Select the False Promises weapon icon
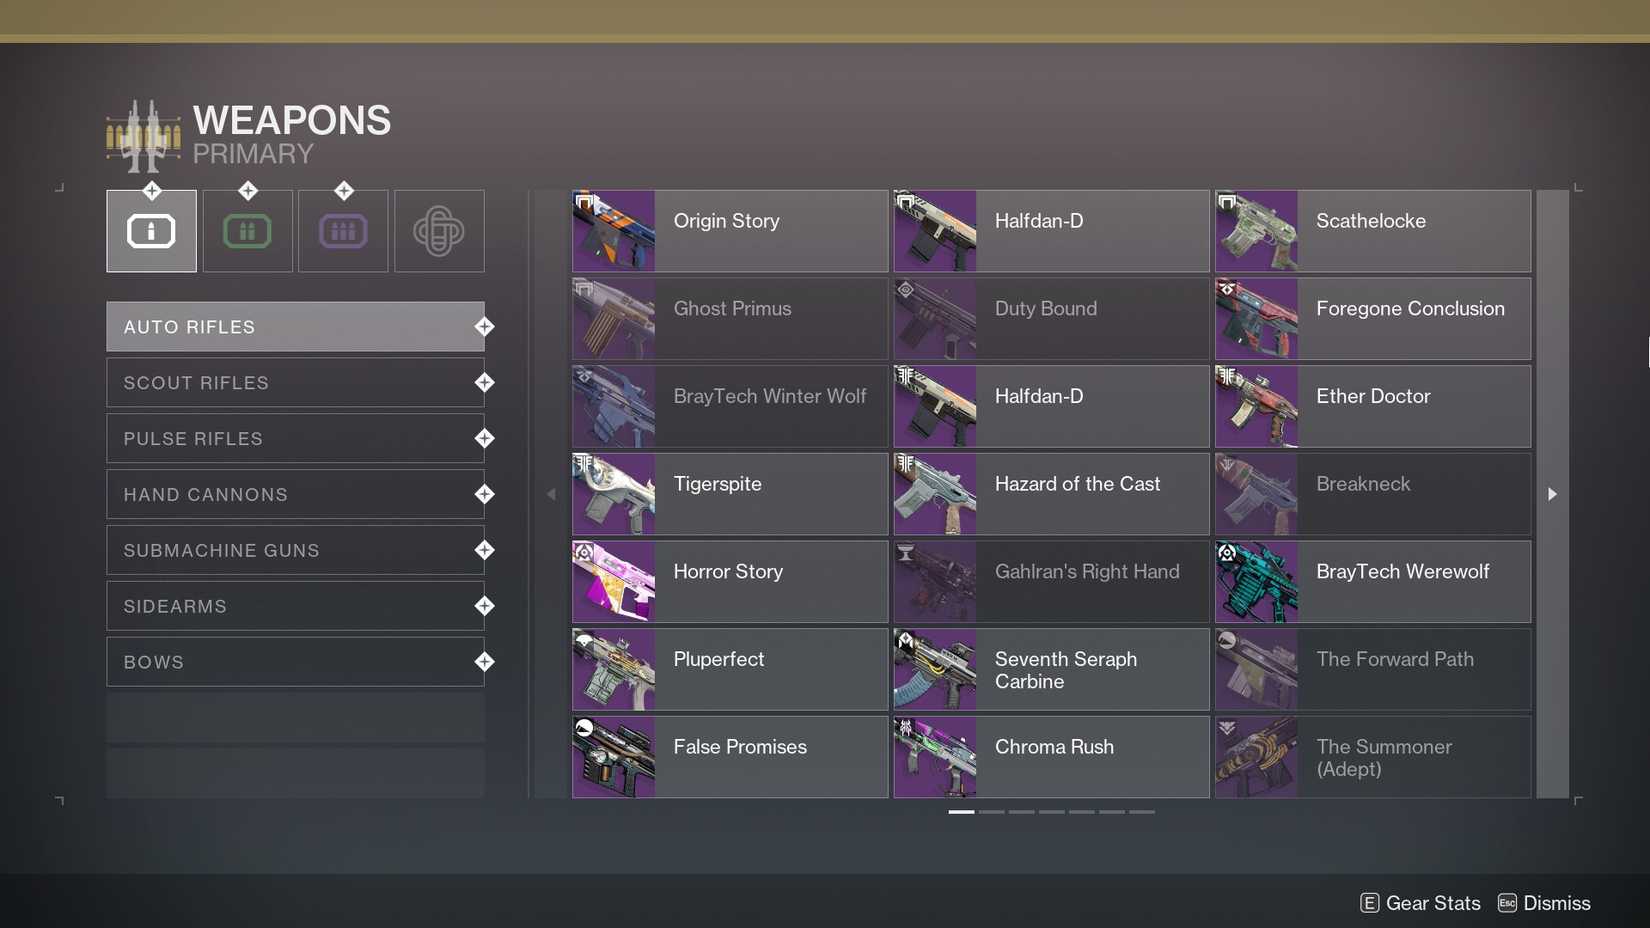This screenshot has height=928, width=1650. pos(613,757)
